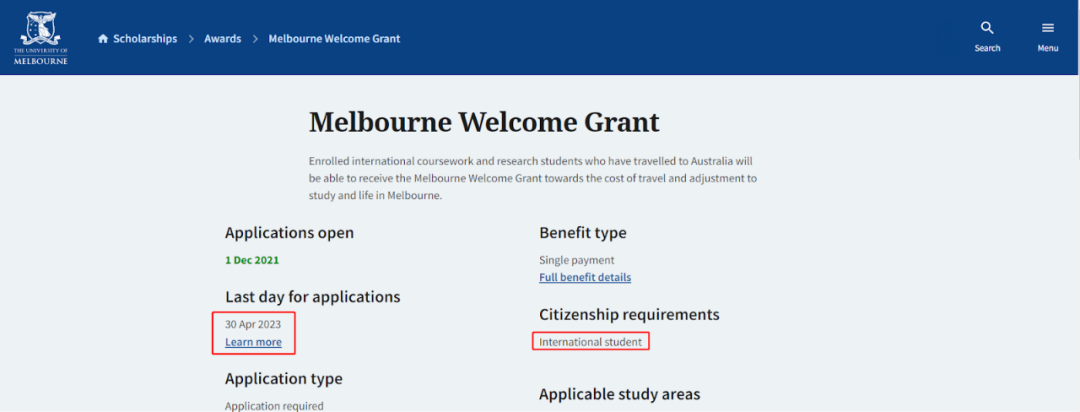This screenshot has width=1080, height=412.
Task: Click the Application type heading
Action: click(x=283, y=379)
